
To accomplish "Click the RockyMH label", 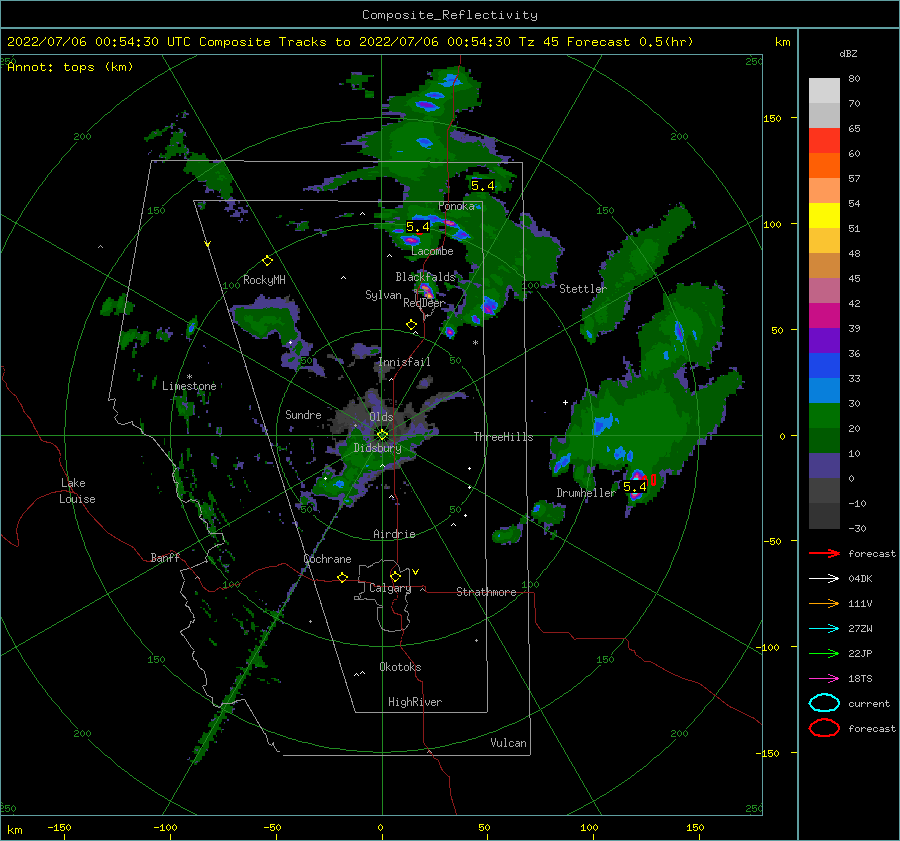I will pyautogui.click(x=264, y=280).
